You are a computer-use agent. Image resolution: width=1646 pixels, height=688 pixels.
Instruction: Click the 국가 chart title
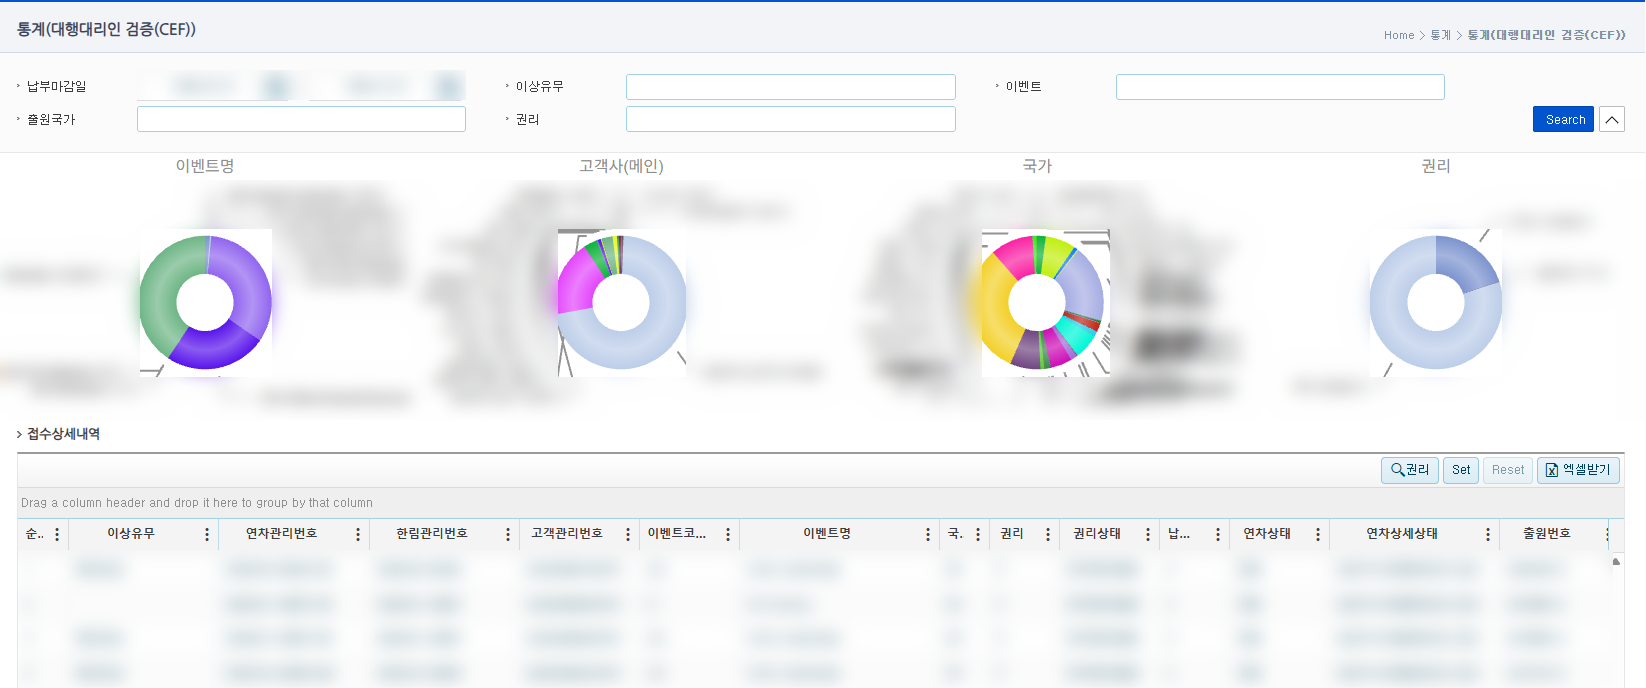1037,166
